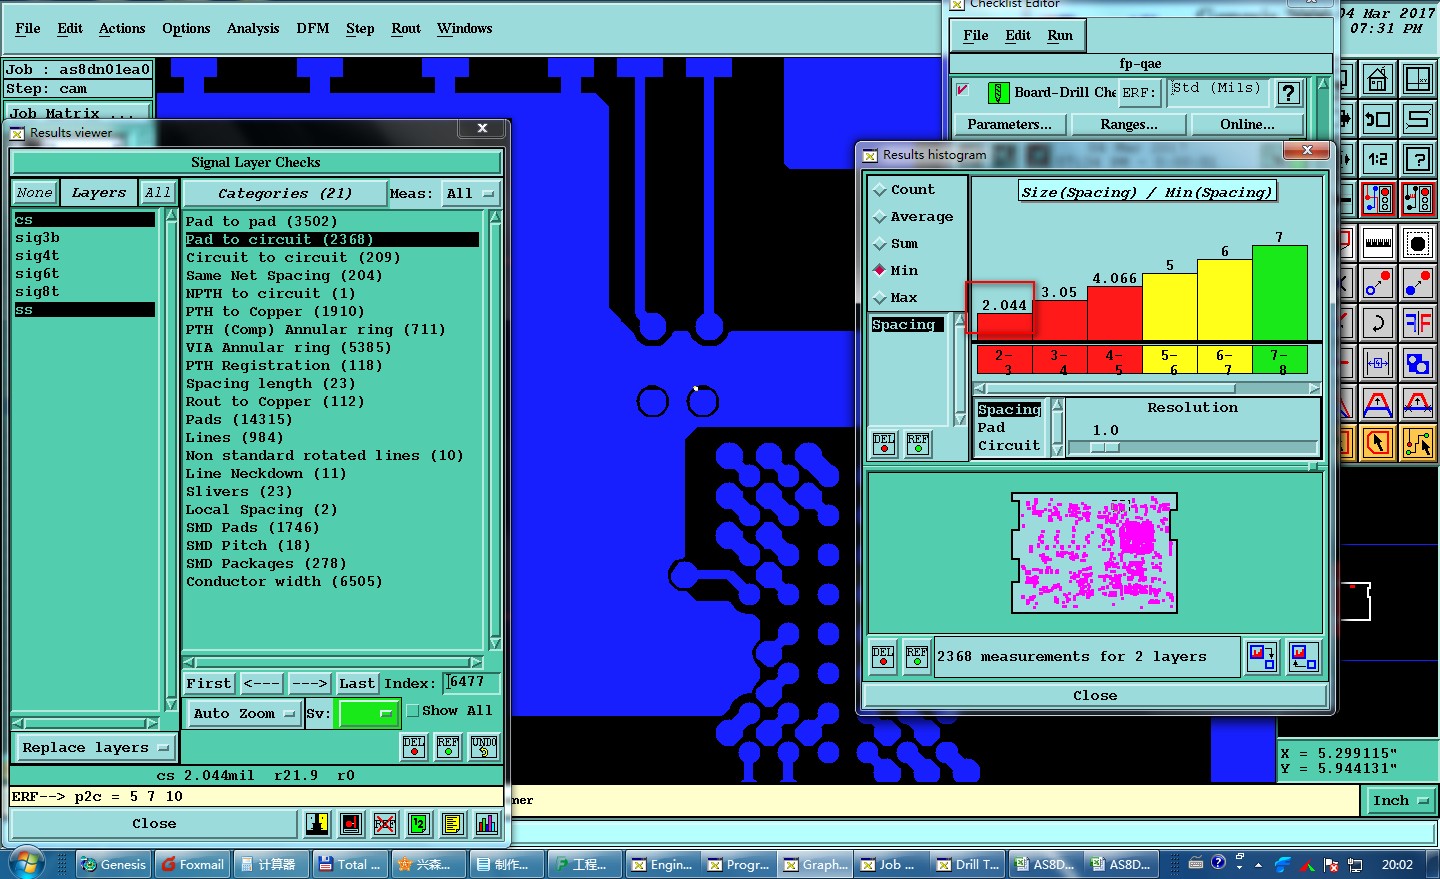Screen dimensions: 1440x879
Task: Click the home icon in the right toolbar
Action: (x=1378, y=78)
